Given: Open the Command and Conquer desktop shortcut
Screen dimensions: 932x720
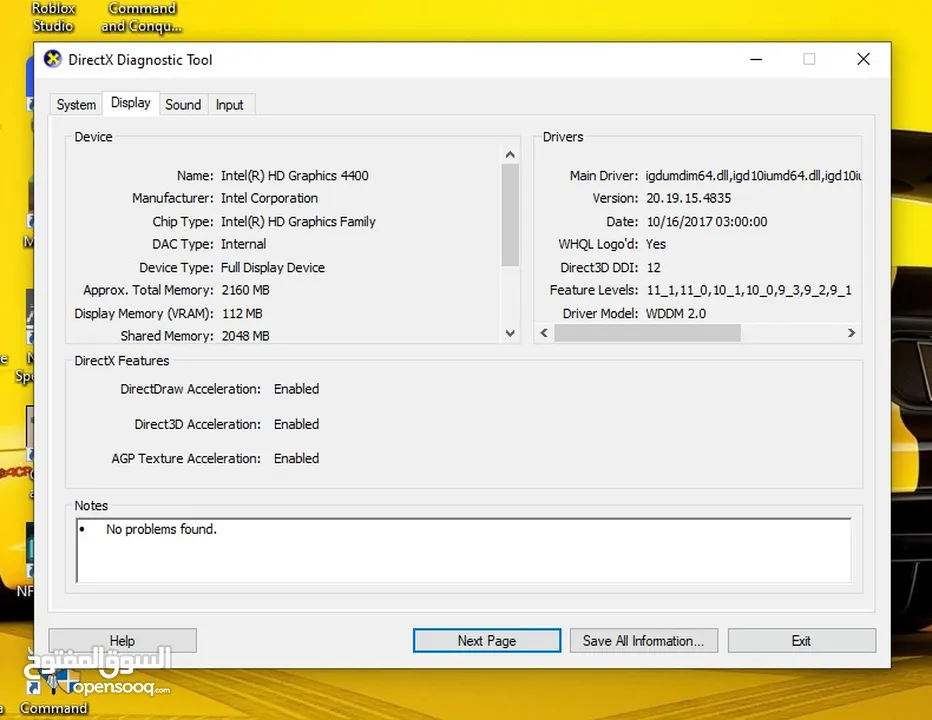Looking at the screenshot, I should click(x=141, y=17).
